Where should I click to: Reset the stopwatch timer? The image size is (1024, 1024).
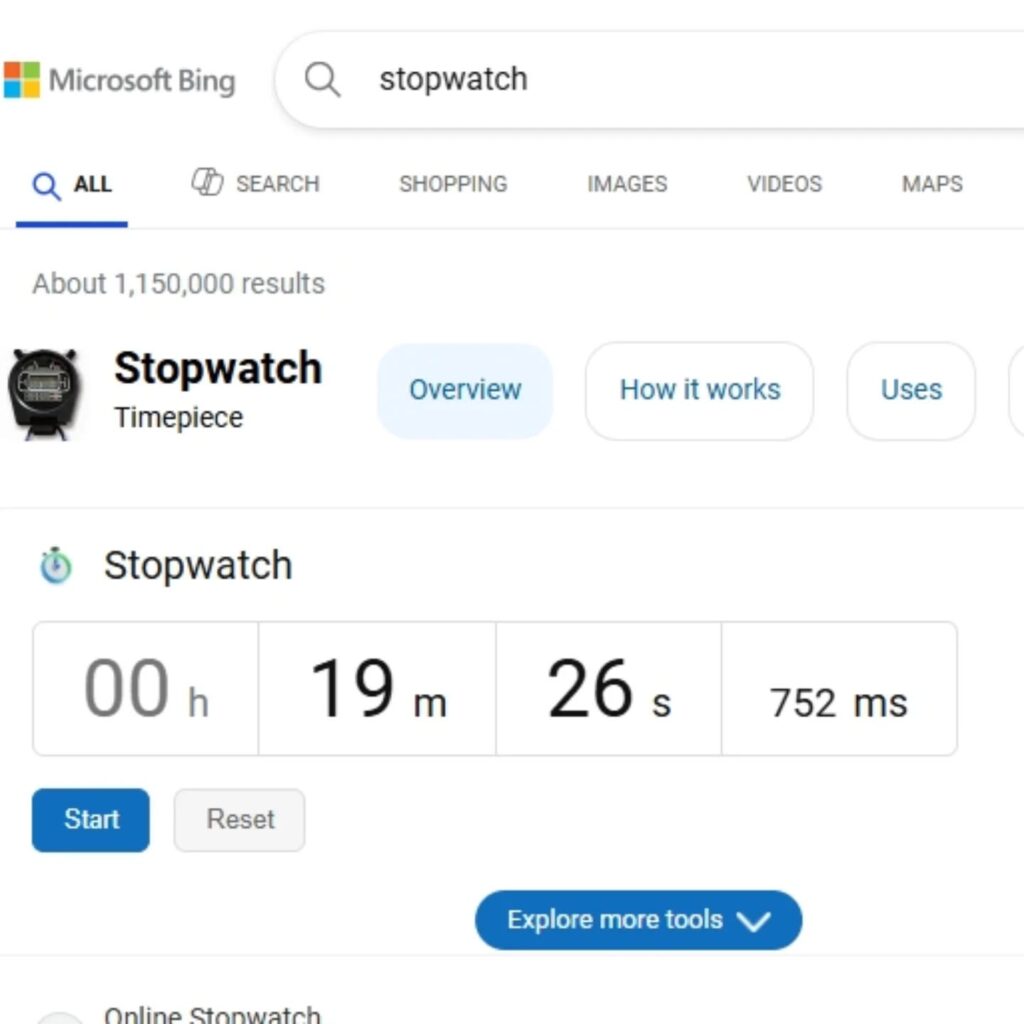click(240, 820)
